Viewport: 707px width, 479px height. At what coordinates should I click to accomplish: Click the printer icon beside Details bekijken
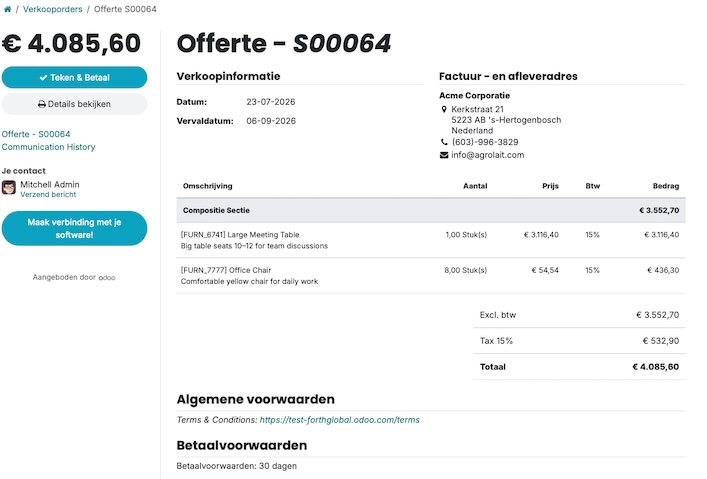tap(42, 104)
